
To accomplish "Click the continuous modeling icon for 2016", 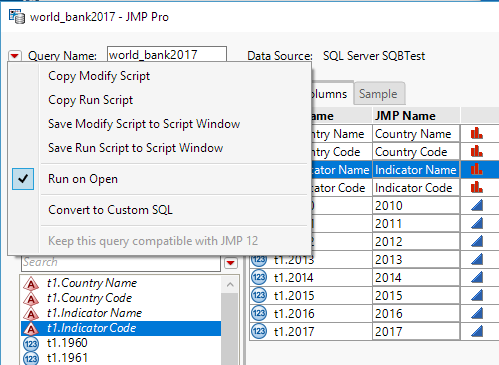I will pos(477,313).
